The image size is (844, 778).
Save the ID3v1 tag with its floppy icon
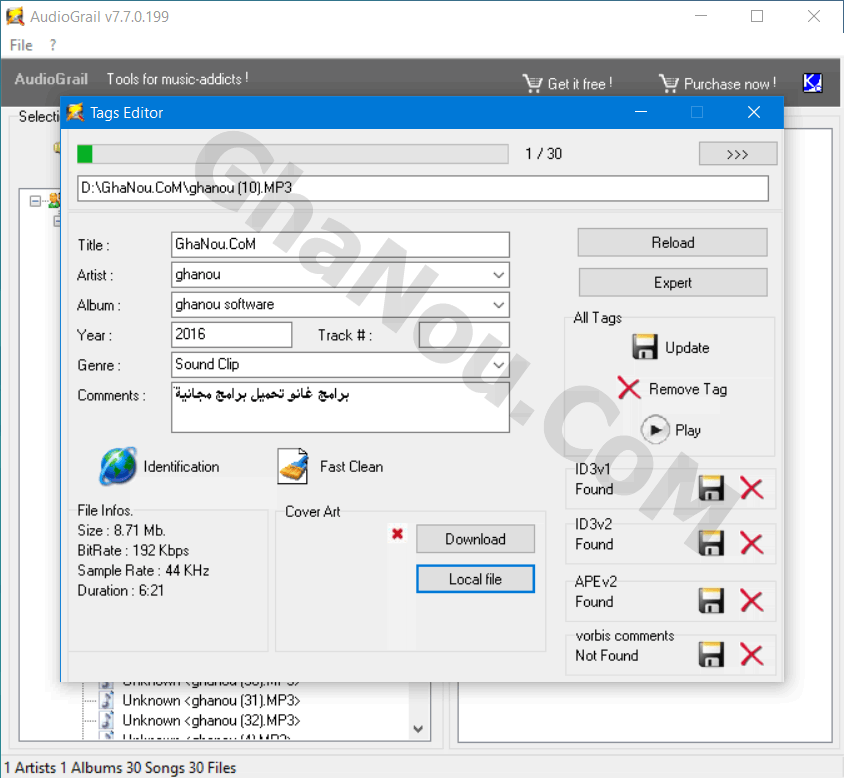click(711, 488)
